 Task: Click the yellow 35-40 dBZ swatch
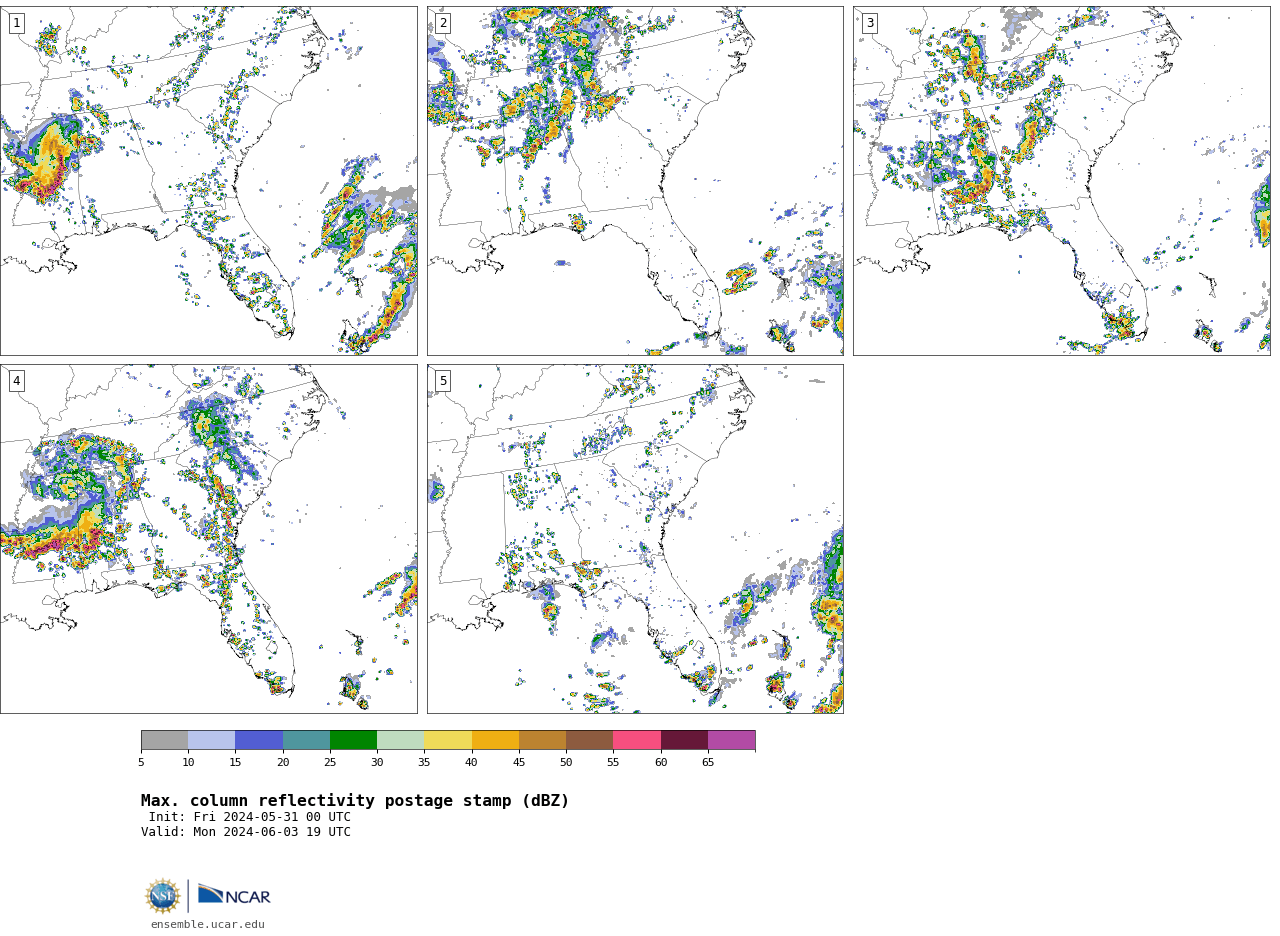point(448,740)
